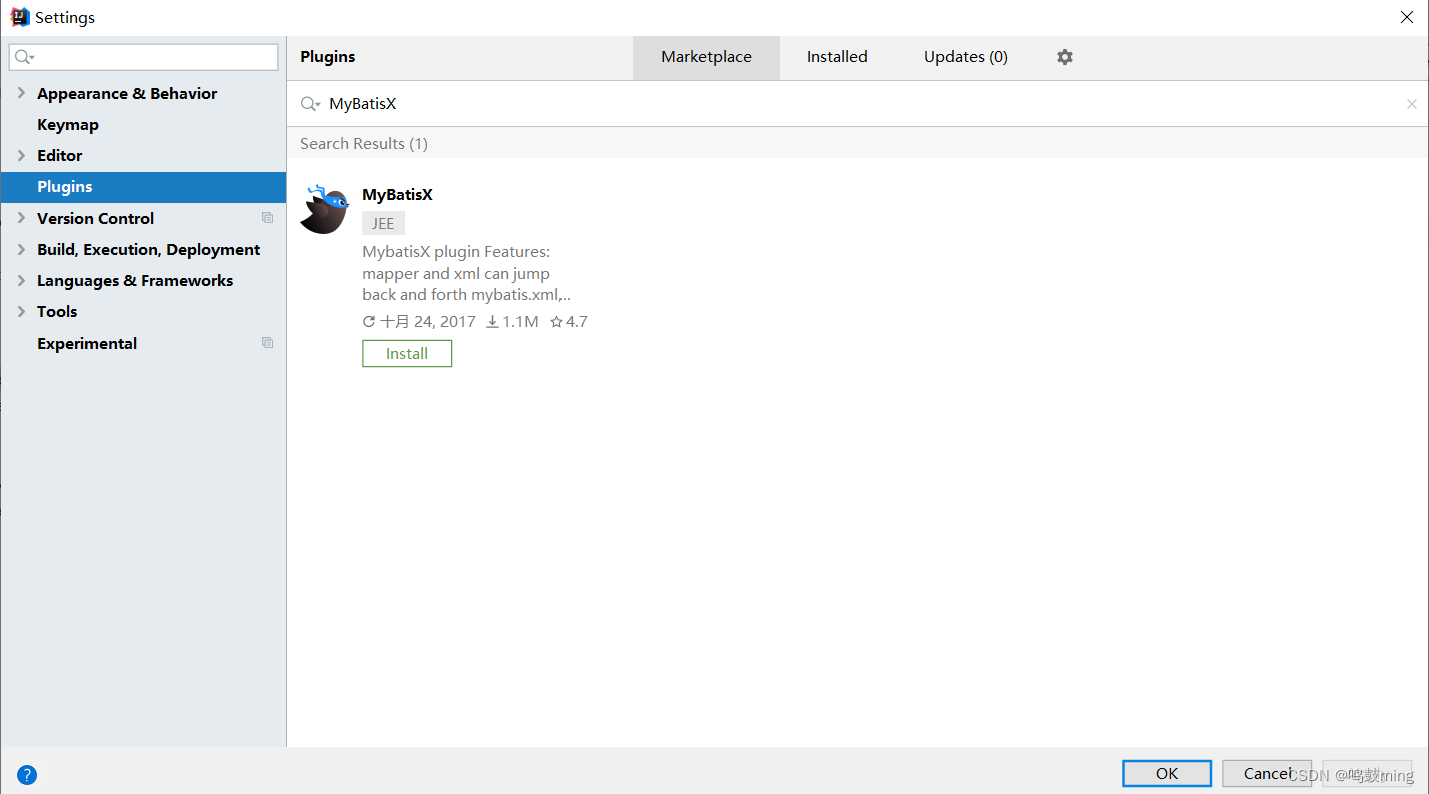Image resolution: width=1429 pixels, height=794 pixels.
Task: Expand Languages & Frameworks section
Action: (21, 280)
